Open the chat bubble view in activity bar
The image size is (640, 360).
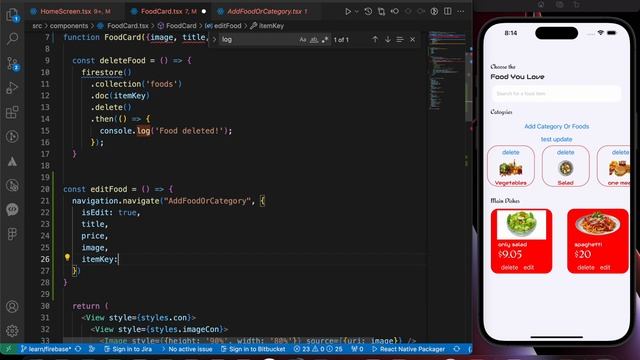point(12,209)
